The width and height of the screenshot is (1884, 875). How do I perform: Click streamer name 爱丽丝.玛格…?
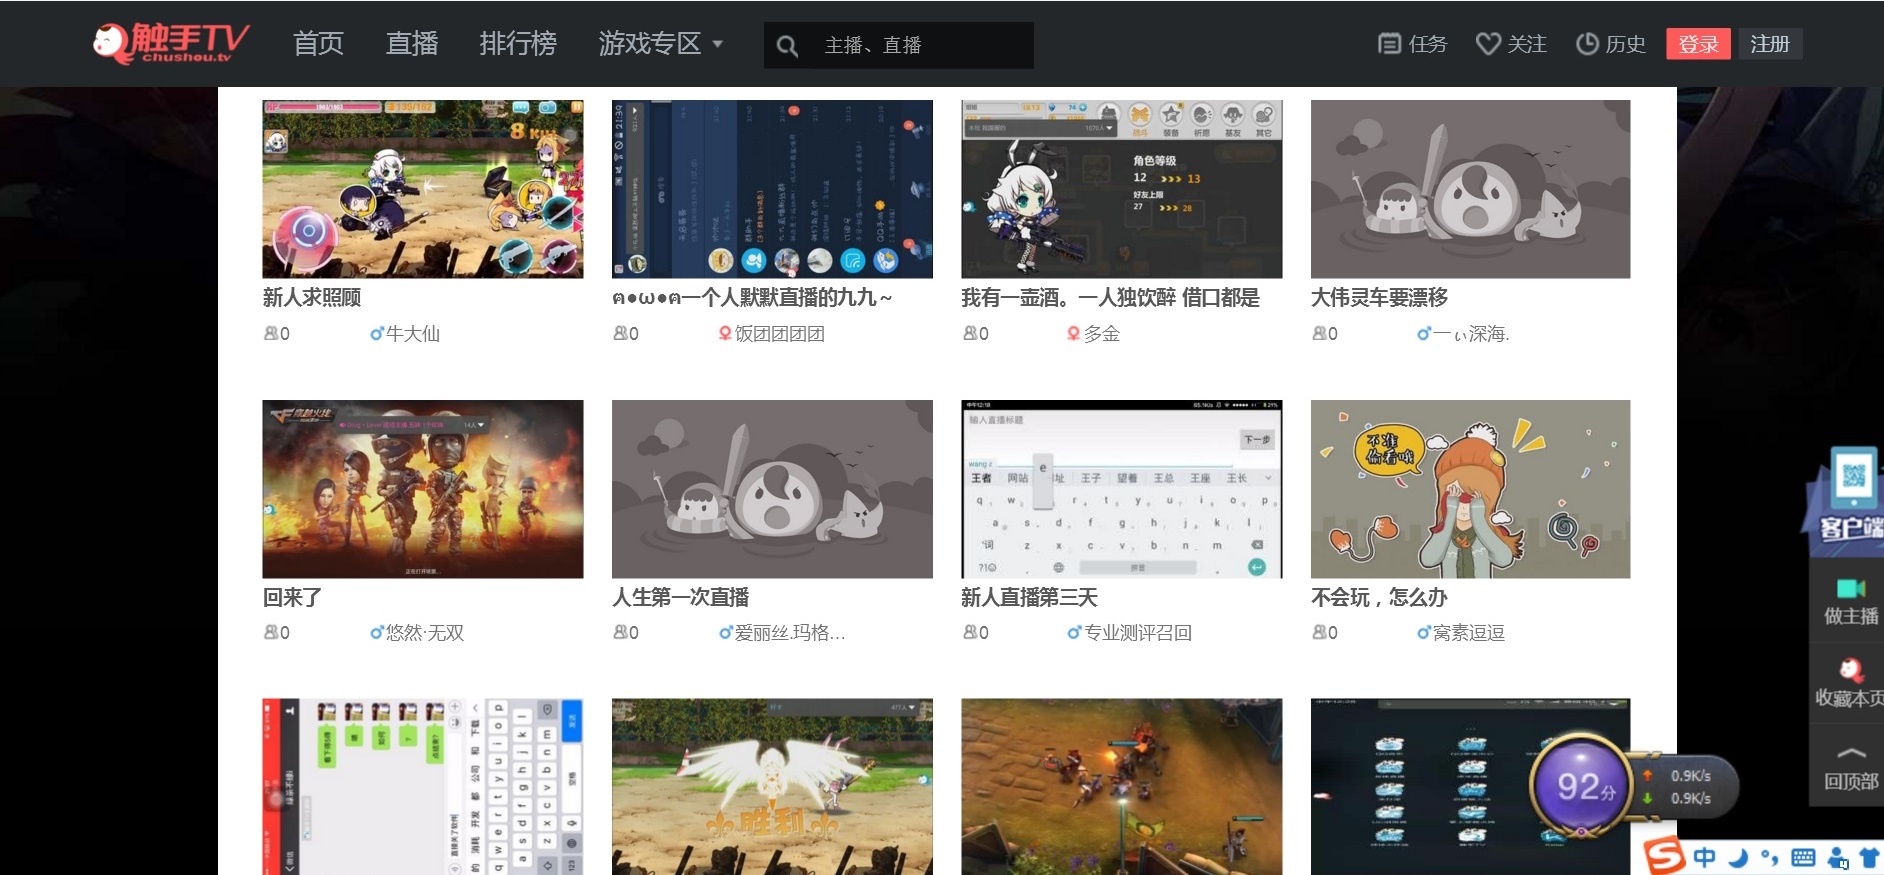click(x=790, y=632)
